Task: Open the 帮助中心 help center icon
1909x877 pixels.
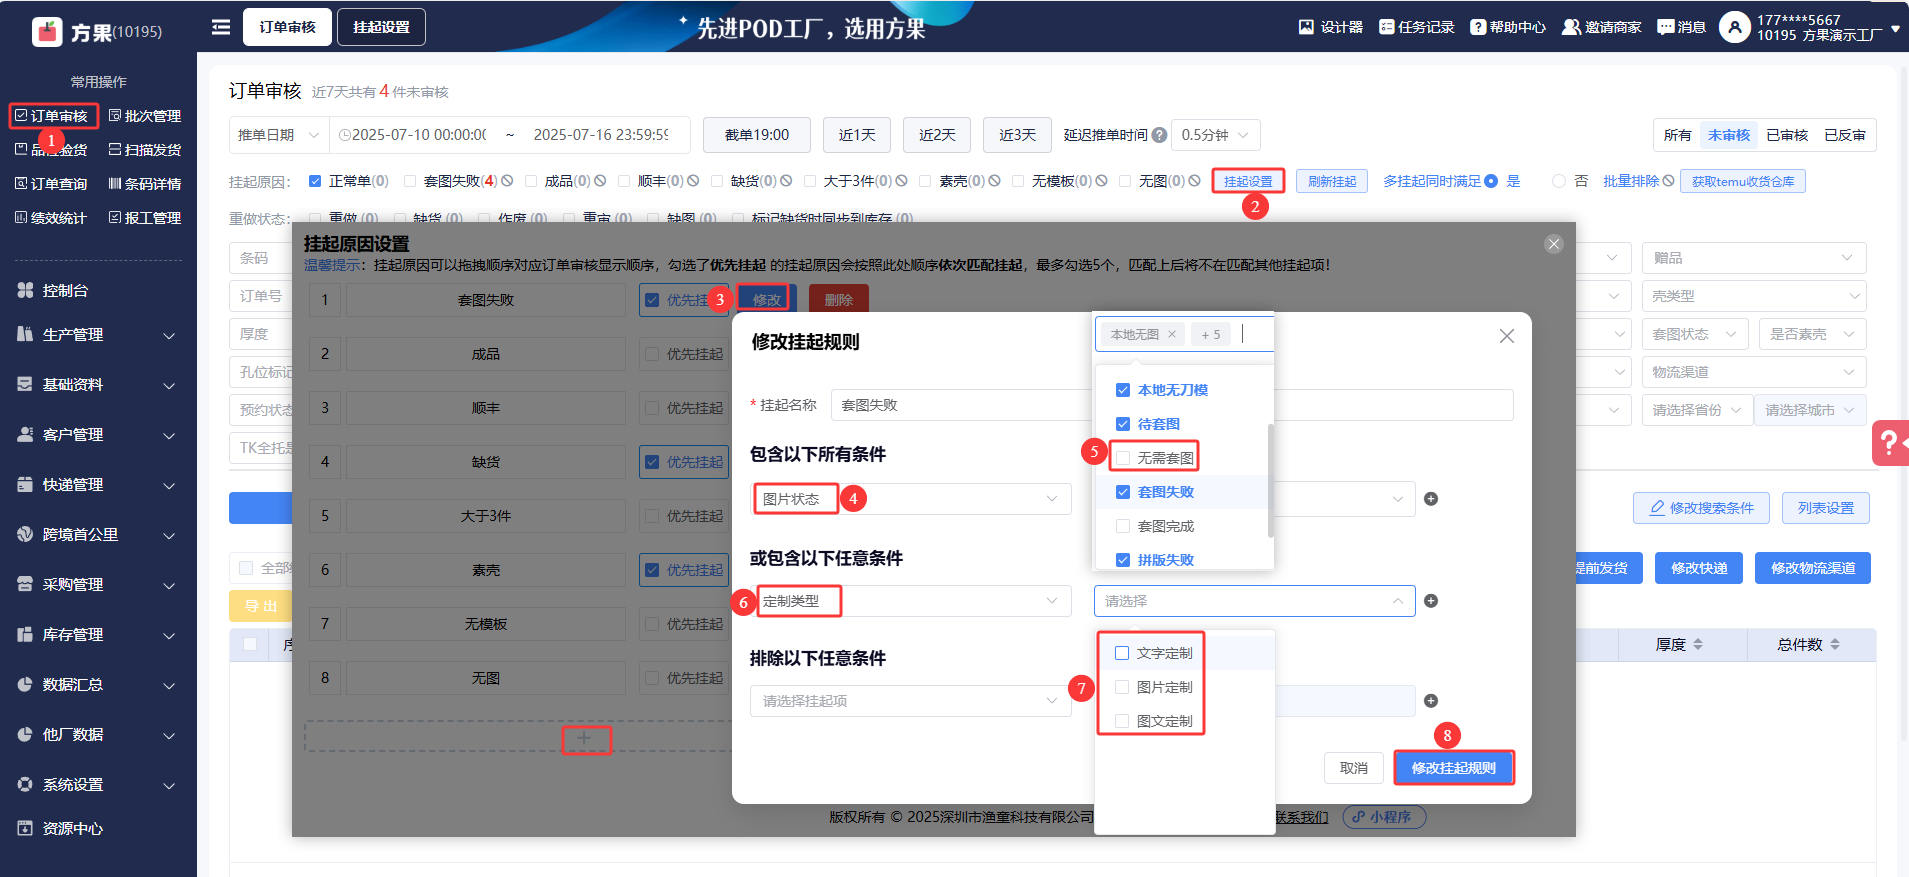Action: 1478,27
